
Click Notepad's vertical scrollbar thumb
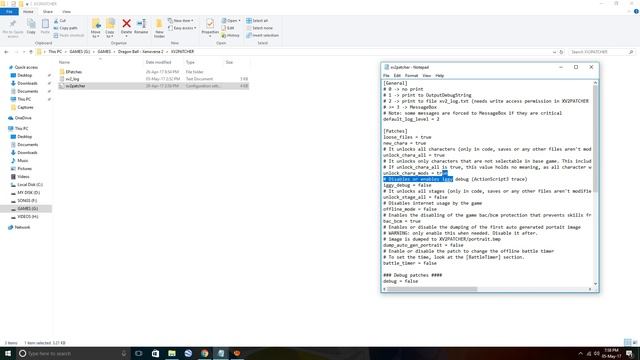[x=595, y=139]
